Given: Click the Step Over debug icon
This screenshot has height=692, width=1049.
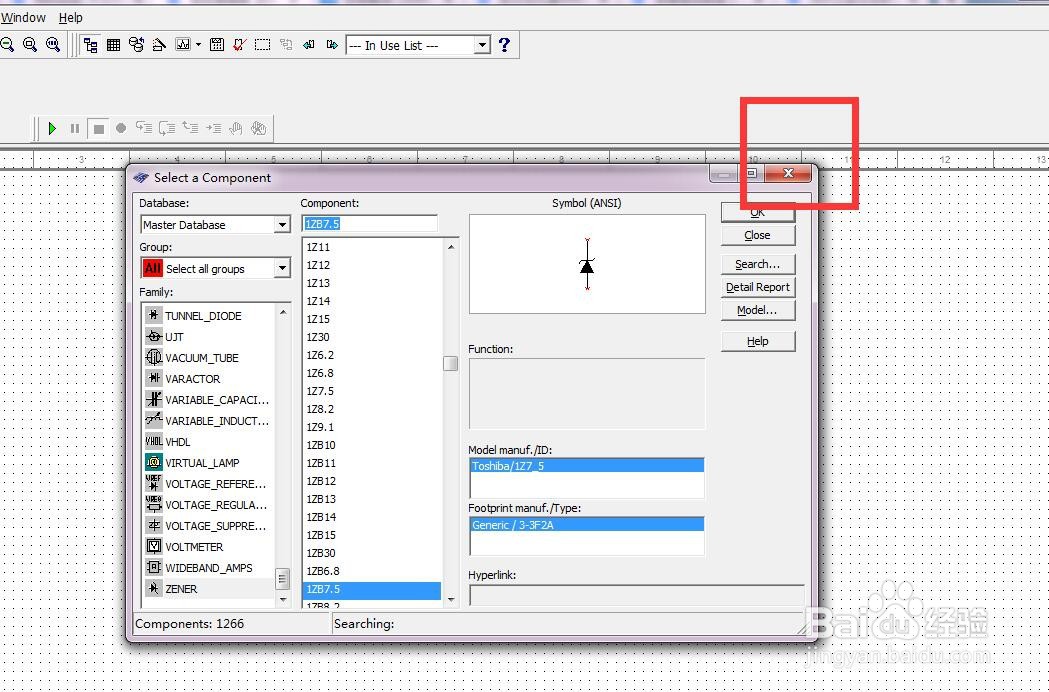Looking at the screenshot, I should tap(167, 127).
